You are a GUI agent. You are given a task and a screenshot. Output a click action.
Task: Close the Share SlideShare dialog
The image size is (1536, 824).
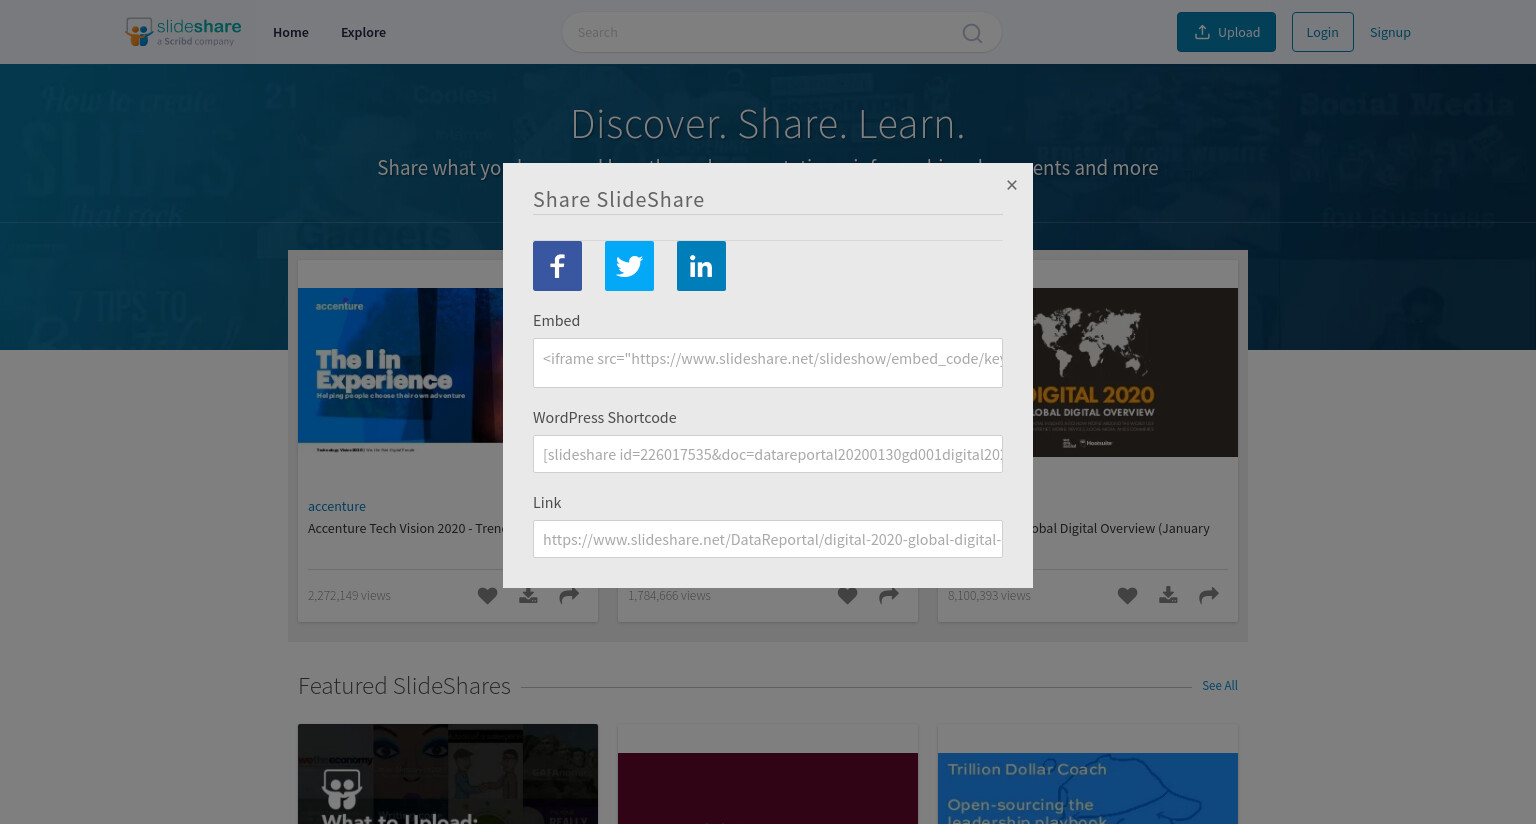(x=1012, y=185)
